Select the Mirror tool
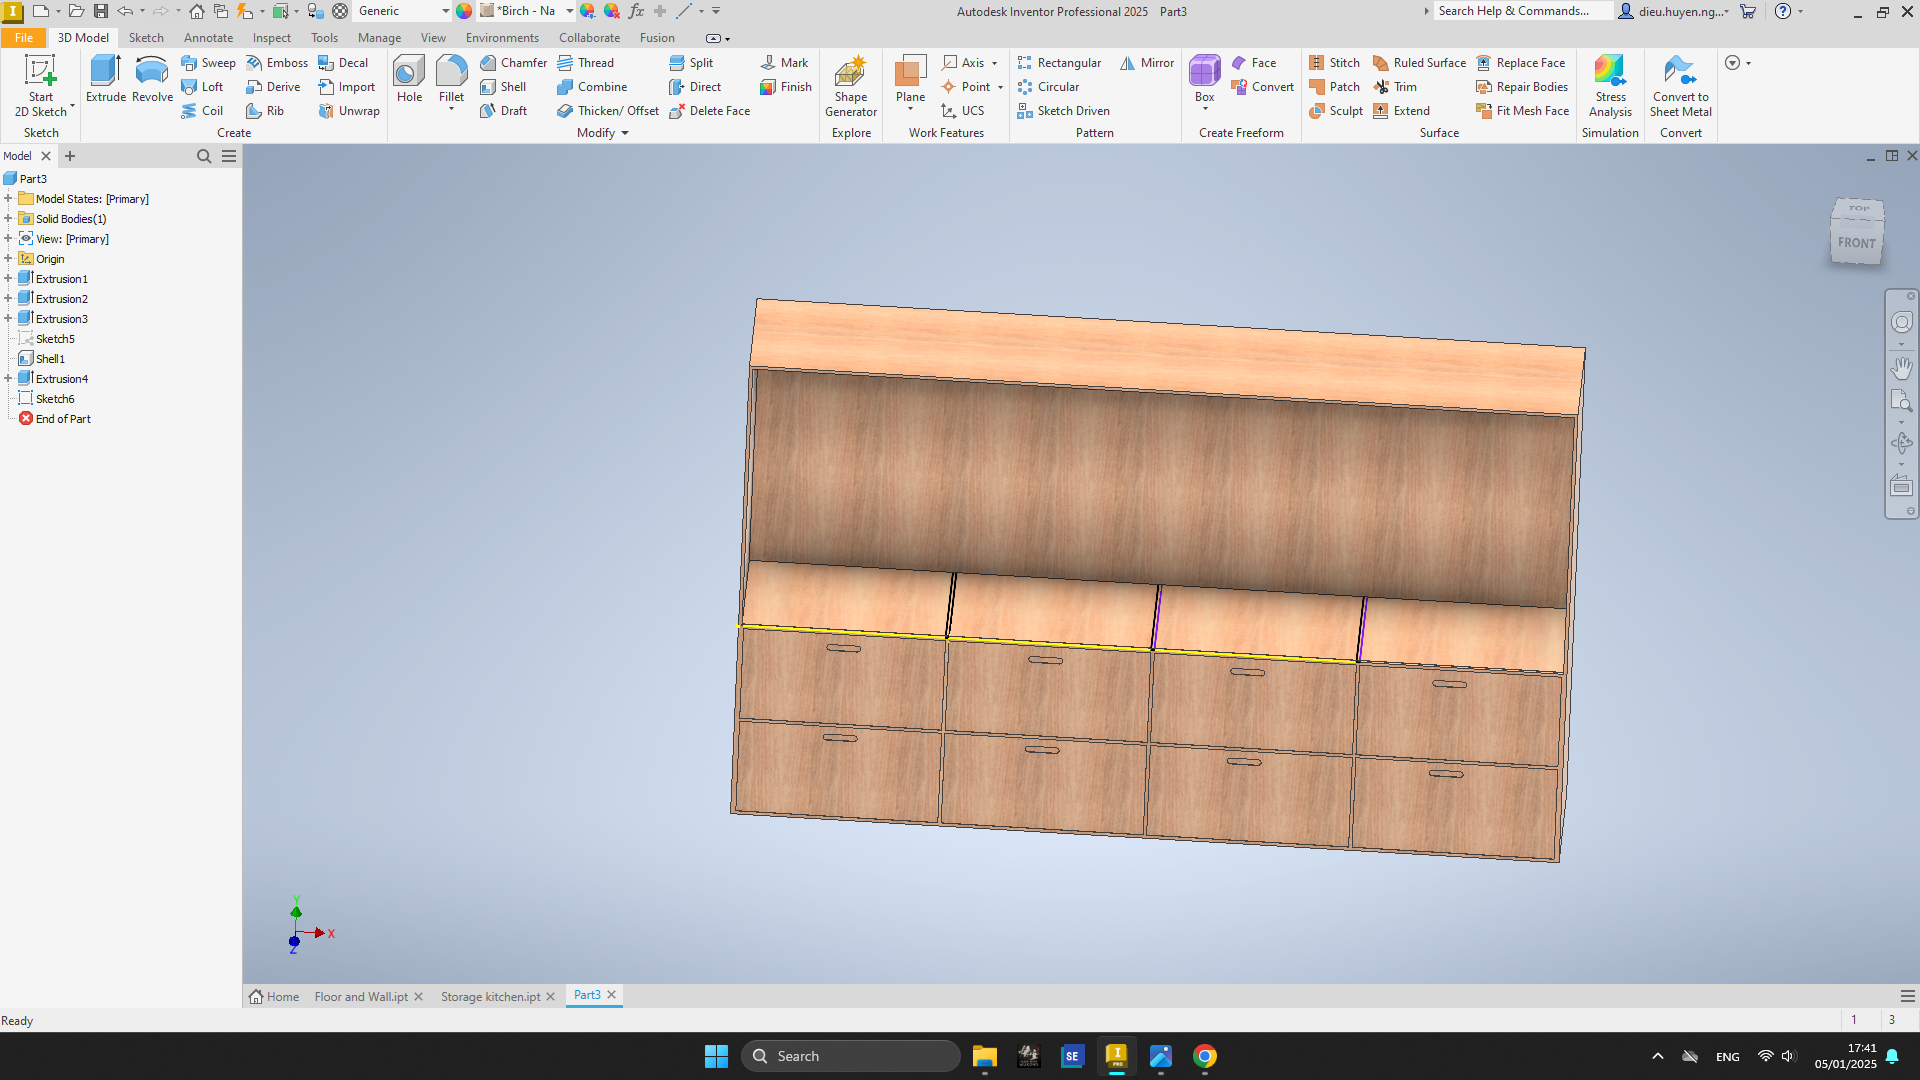This screenshot has width=1920, height=1080. point(1147,62)
